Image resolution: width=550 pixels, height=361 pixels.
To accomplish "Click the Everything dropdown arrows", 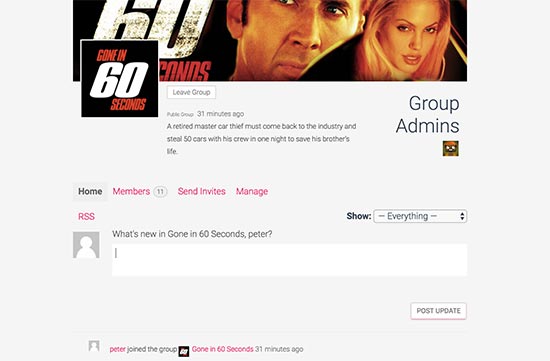I will 462,216.
